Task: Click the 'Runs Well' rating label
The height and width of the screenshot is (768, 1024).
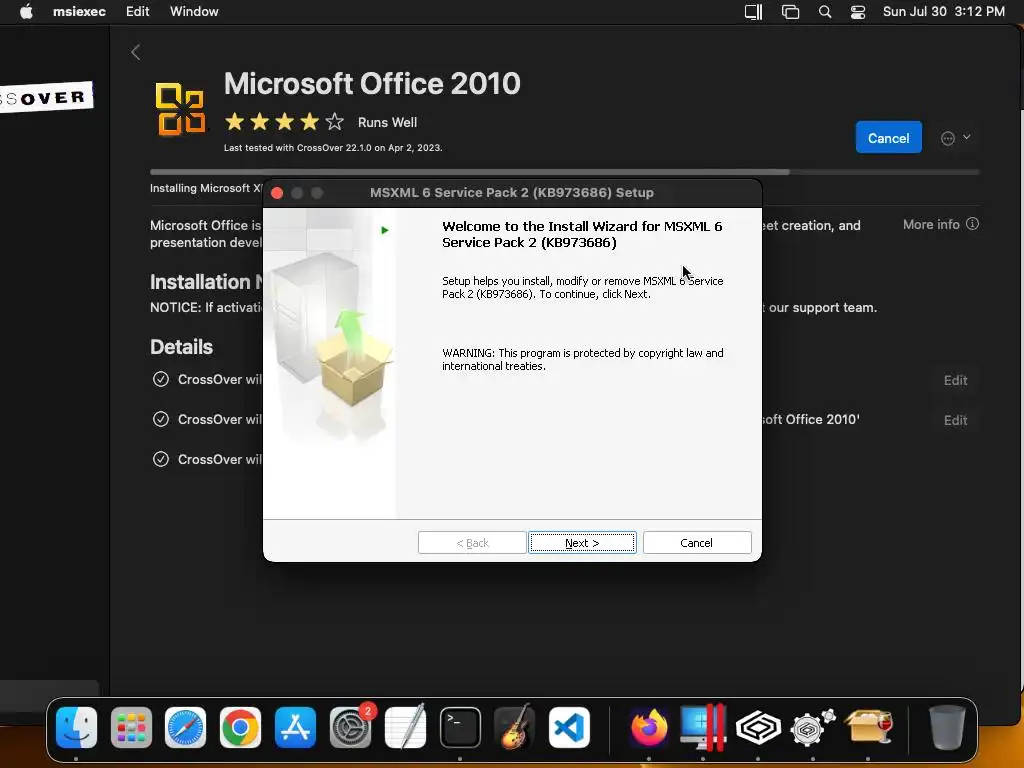Action: tap(387, 123)
